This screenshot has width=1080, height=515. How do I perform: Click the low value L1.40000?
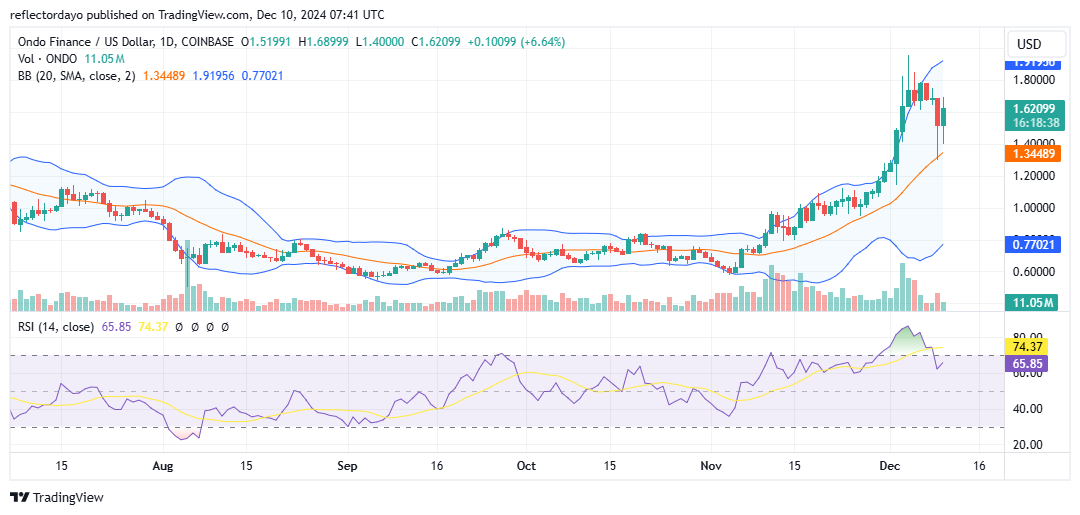click(380, 42)
